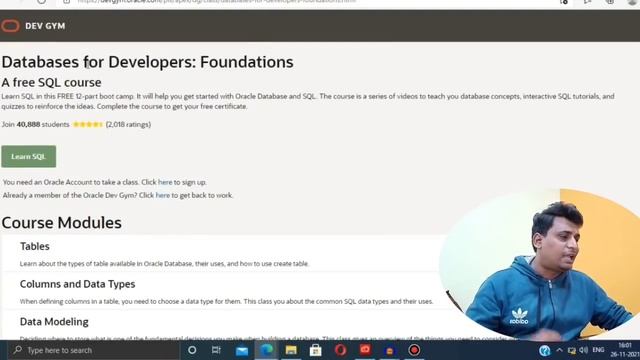Open volume control in system tray

point(584,350)
